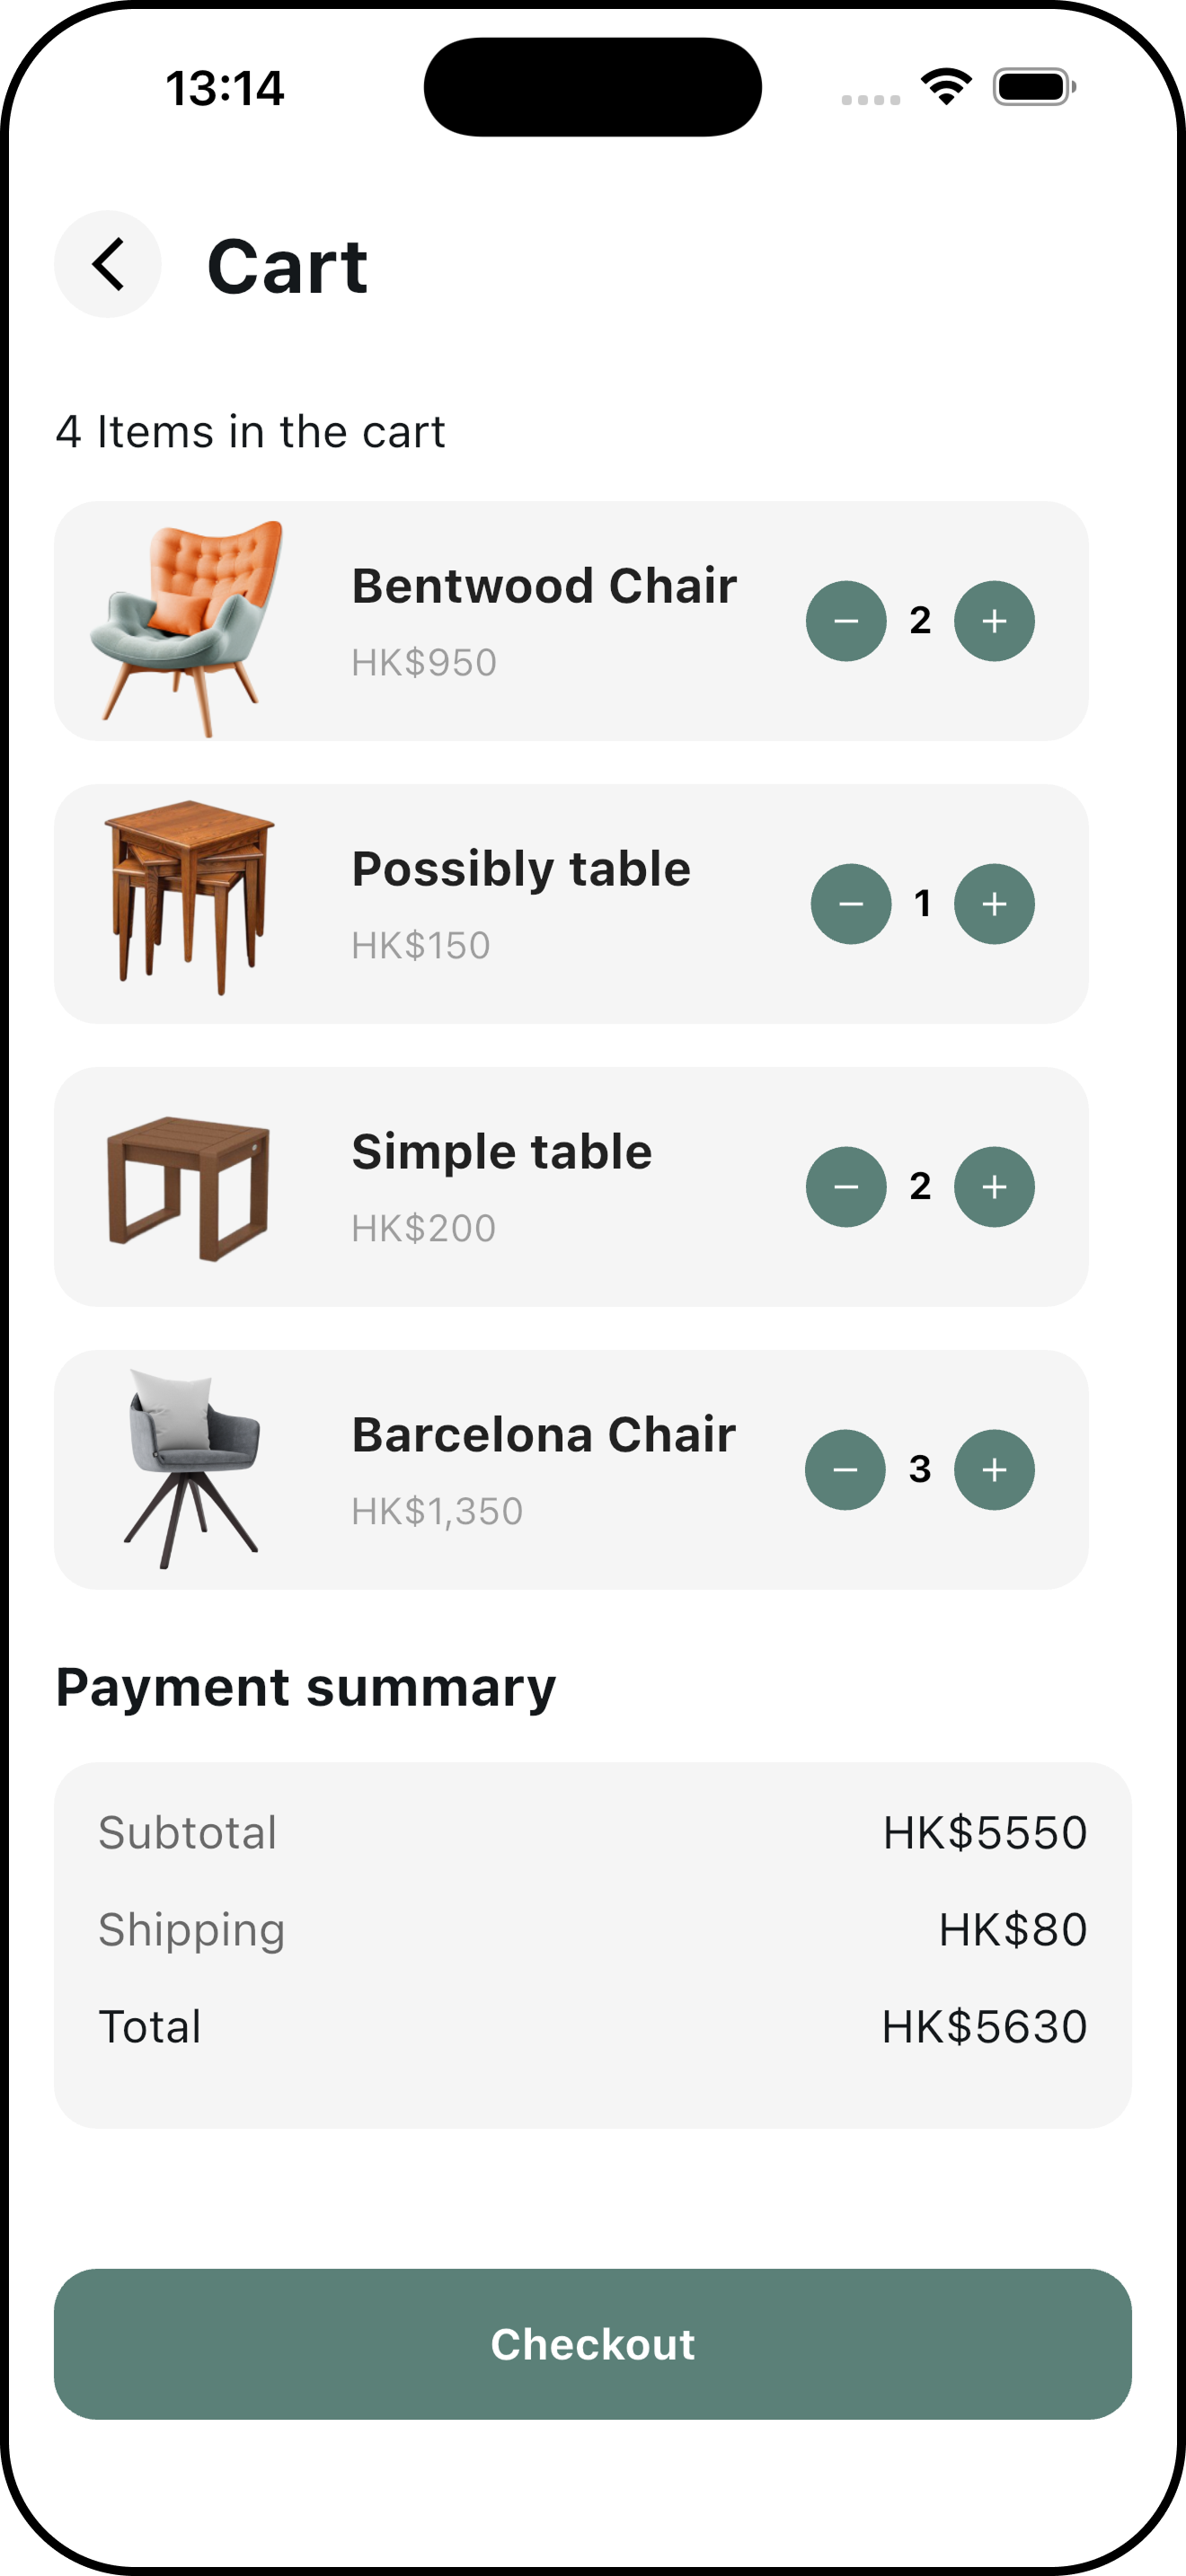Tap the Possibly table thumbnail
This screenshot has width=1186, height=2576.
pos(189,897)
